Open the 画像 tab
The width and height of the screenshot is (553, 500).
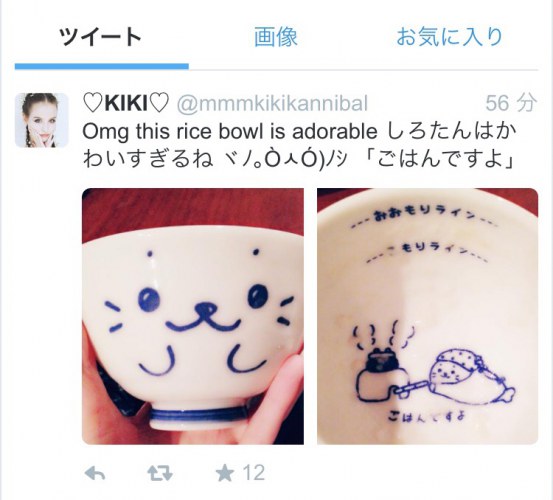pos(276,37)
